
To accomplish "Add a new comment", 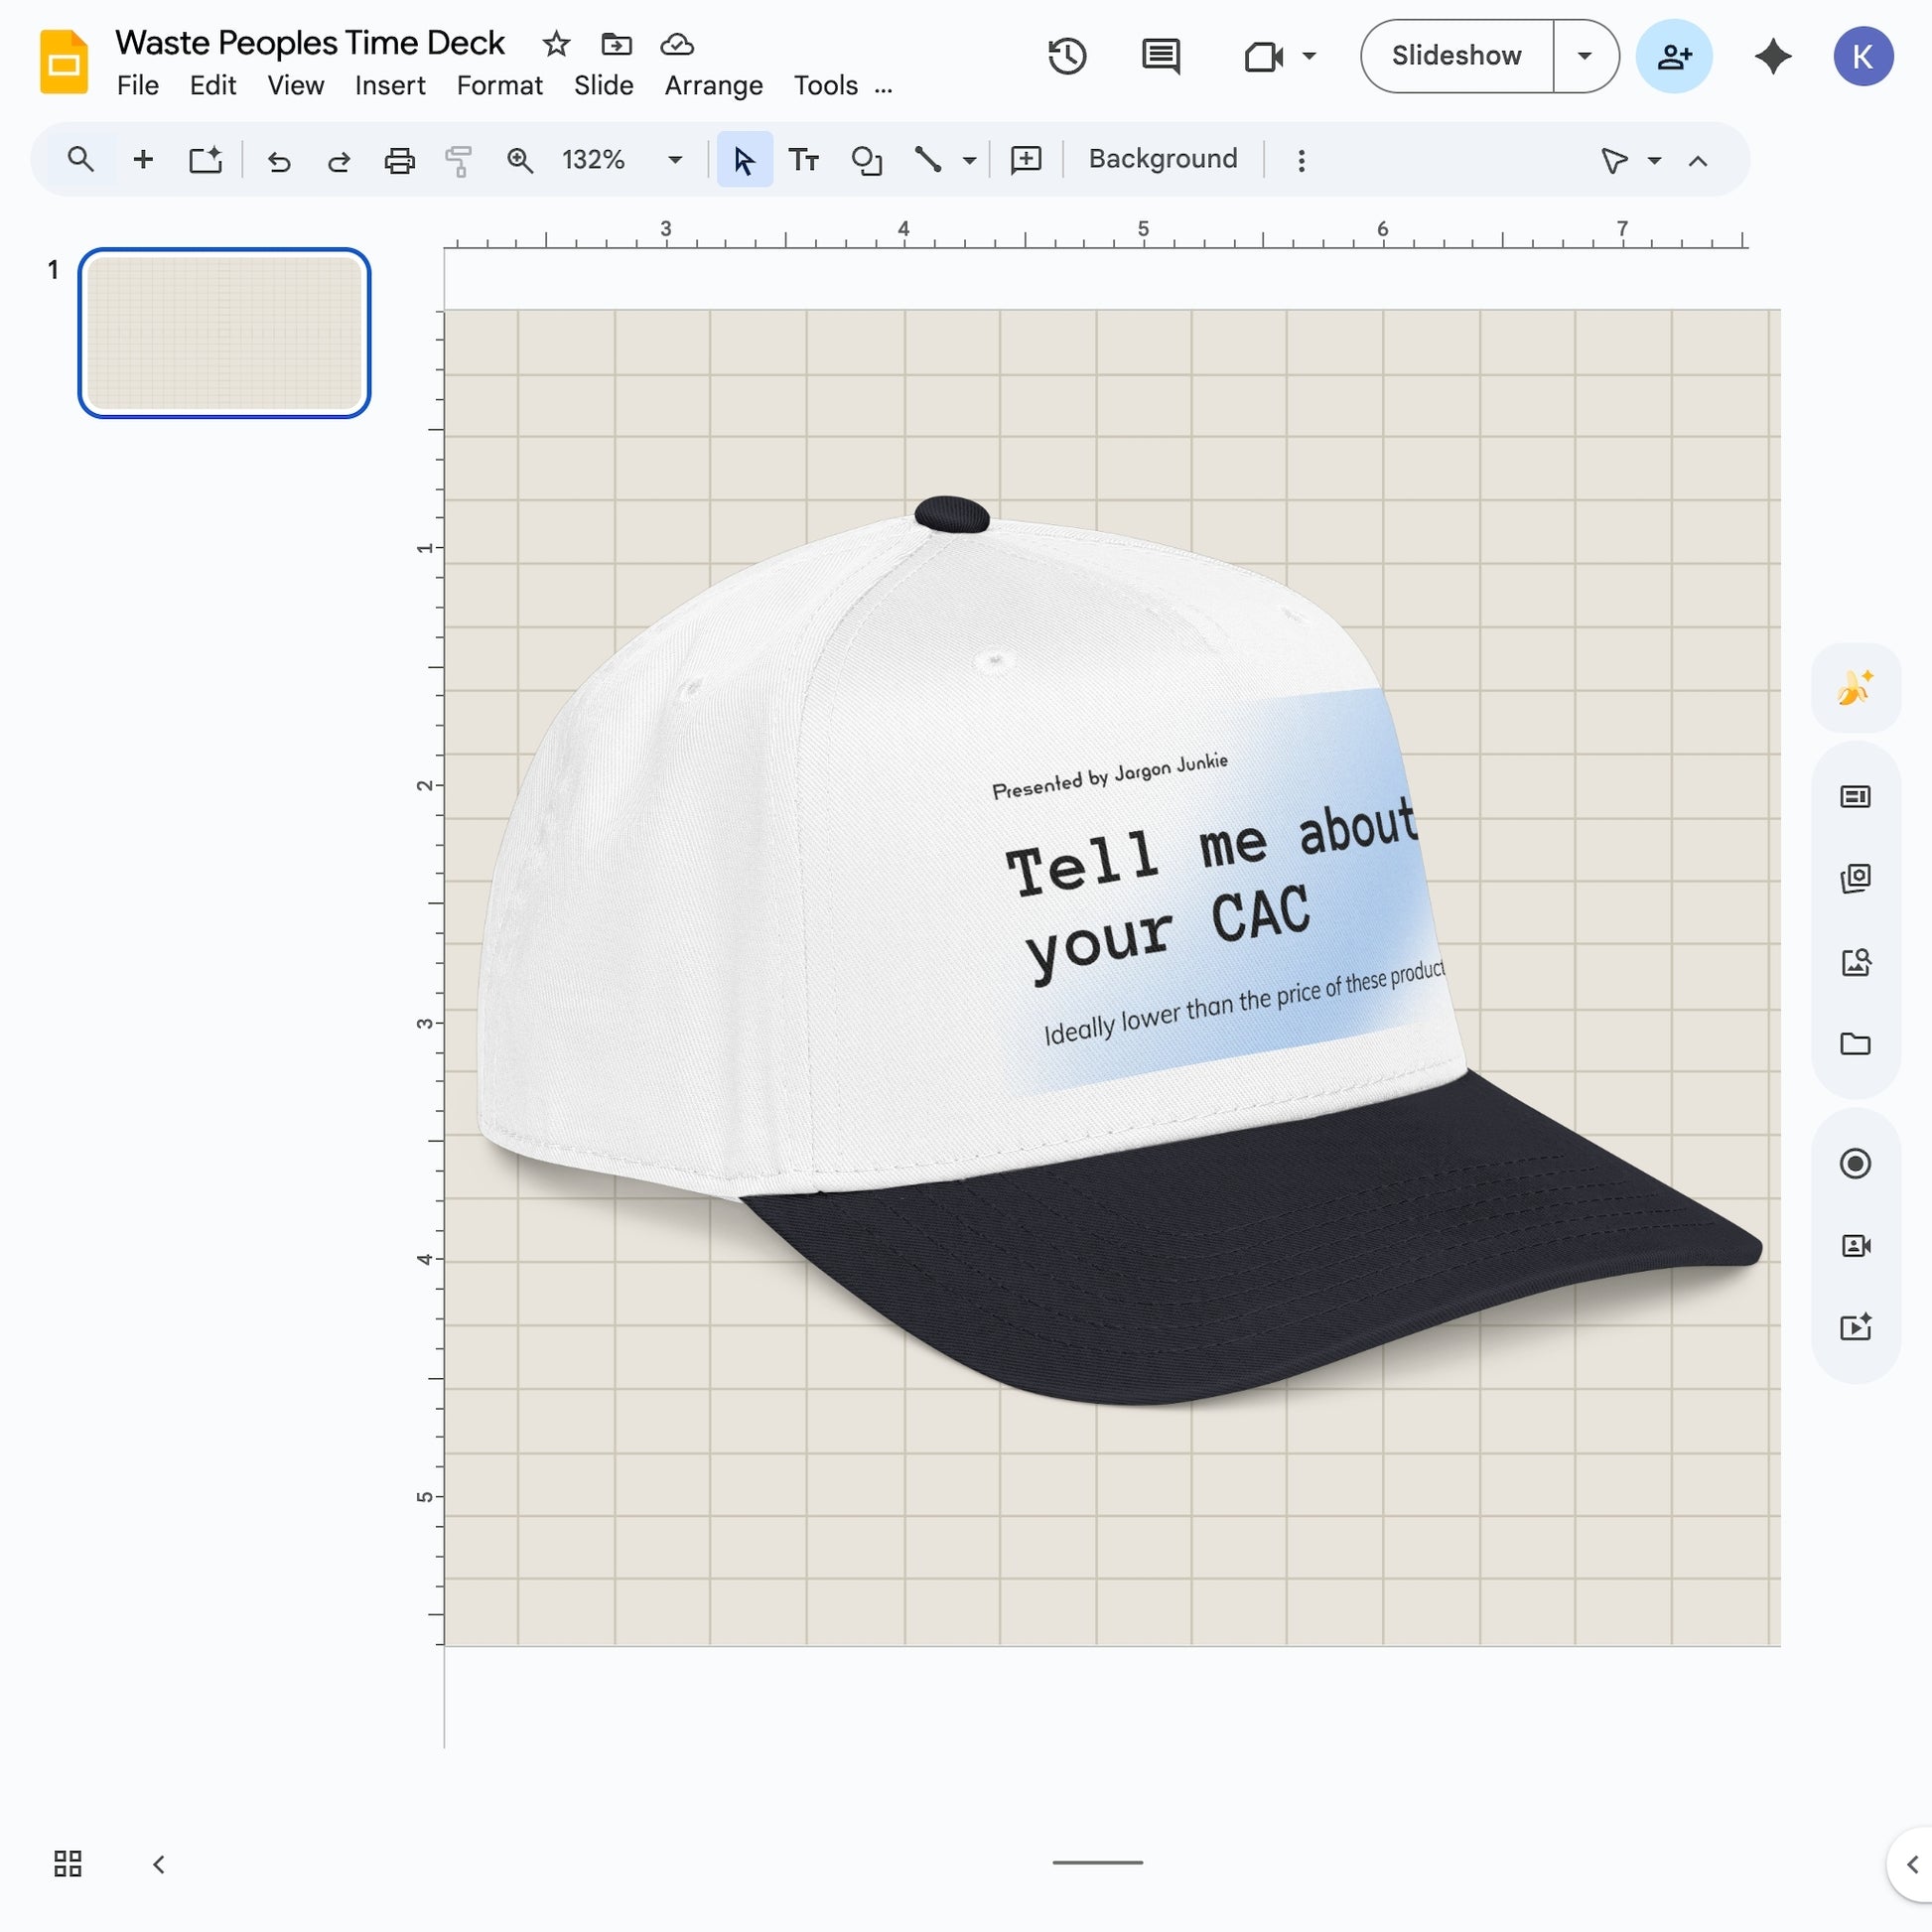I will tap(1025, 158).
